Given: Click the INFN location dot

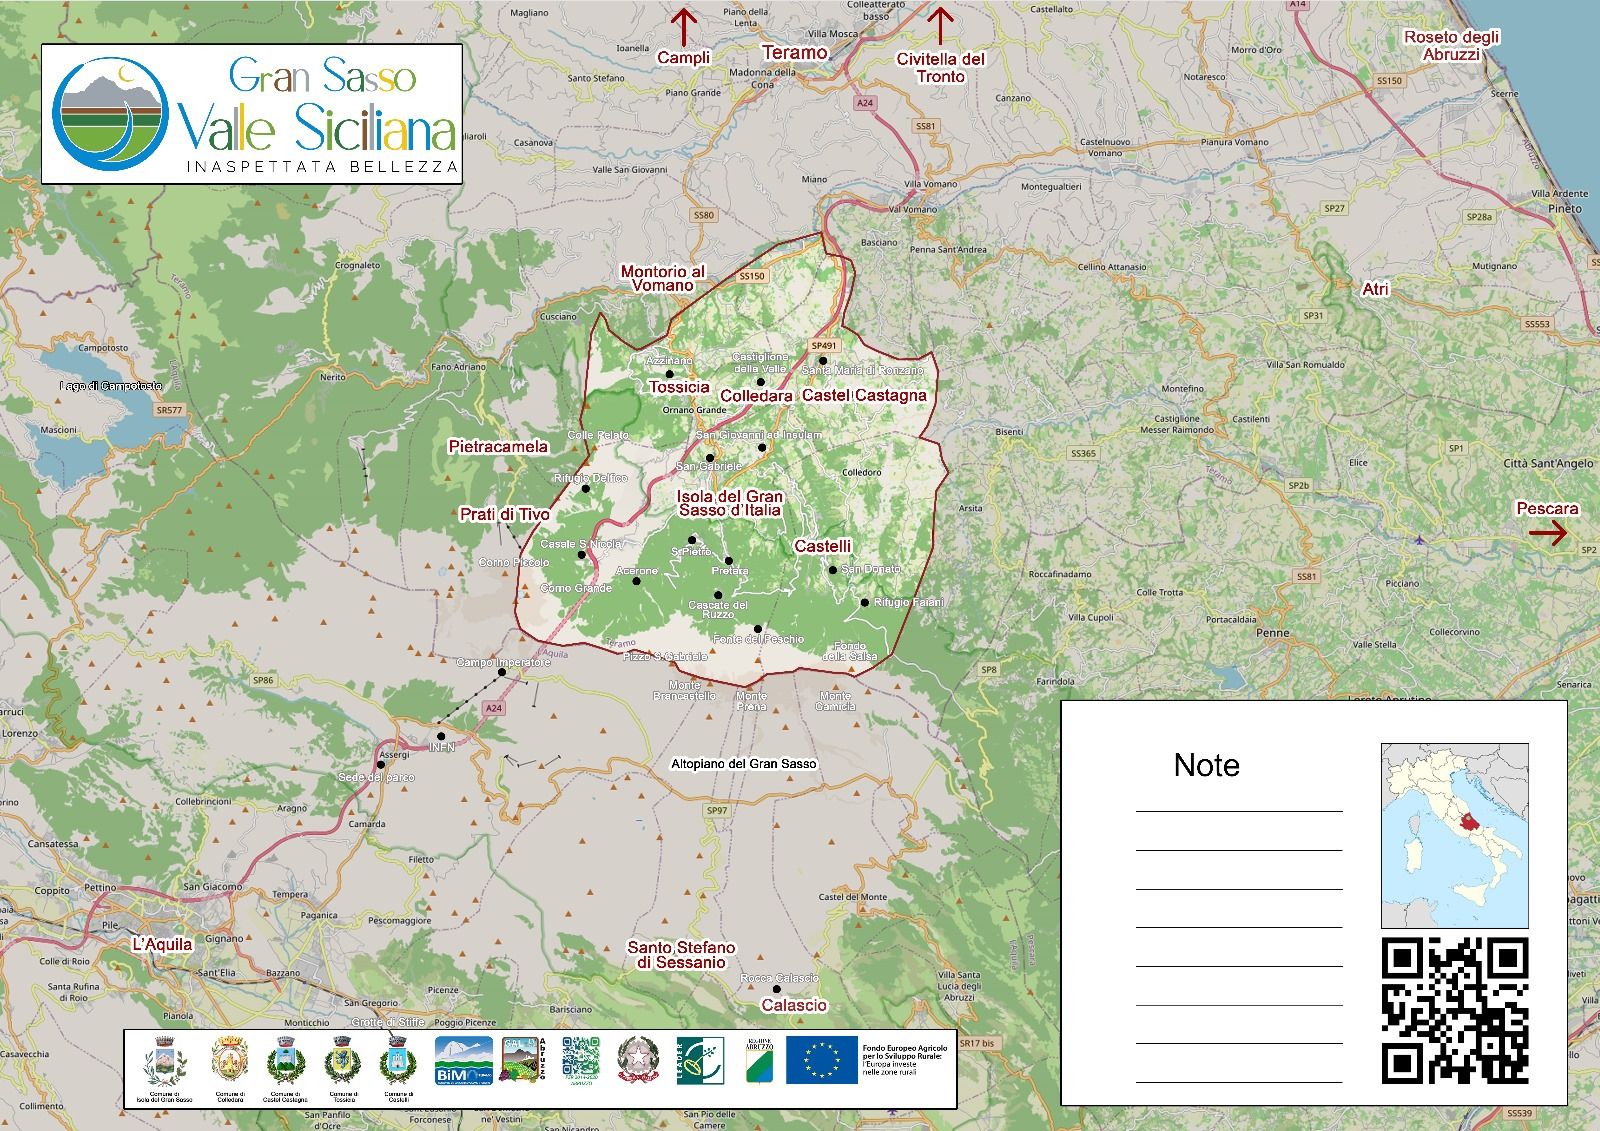Looking at the screenshot, I should pos(440,736).
